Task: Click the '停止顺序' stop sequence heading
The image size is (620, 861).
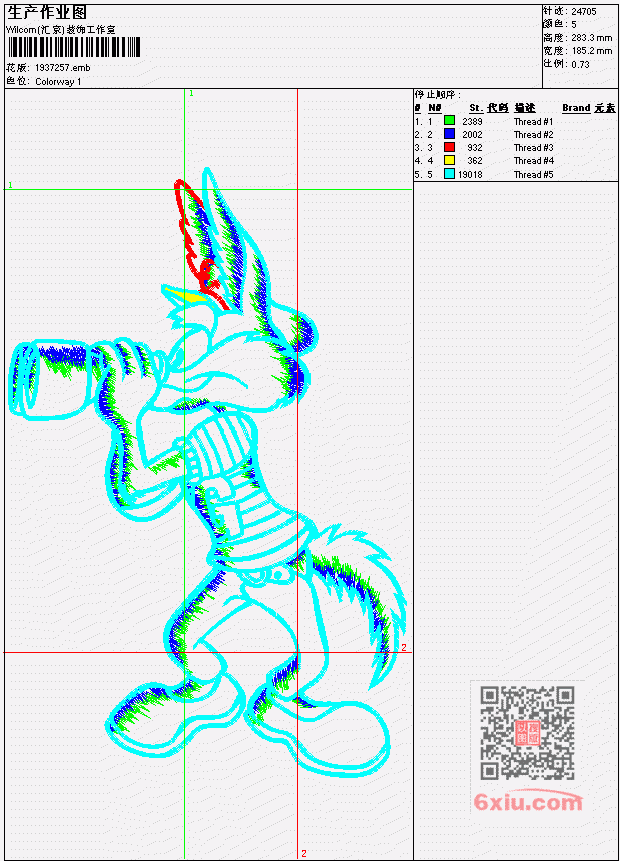Action: [438, 94]
